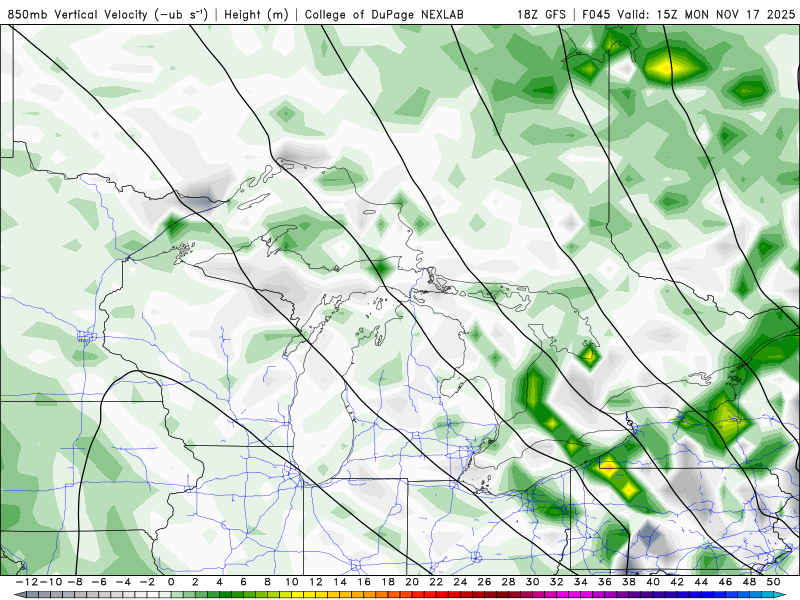Click the '18Z GFS' model run label
The width and height of the screenshot is (800, 600).
click(541, 15)
